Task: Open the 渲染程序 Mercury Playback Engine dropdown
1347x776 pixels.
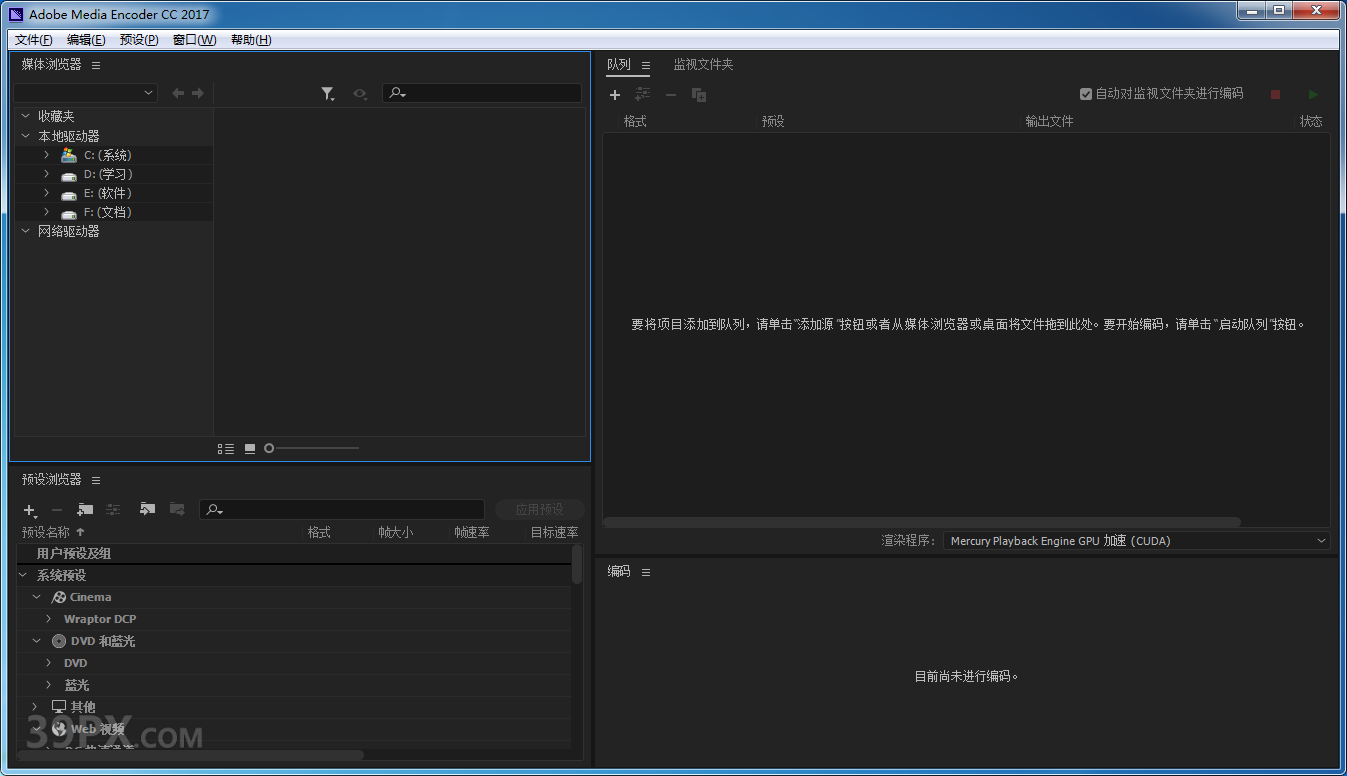Action: point(1137,541)
